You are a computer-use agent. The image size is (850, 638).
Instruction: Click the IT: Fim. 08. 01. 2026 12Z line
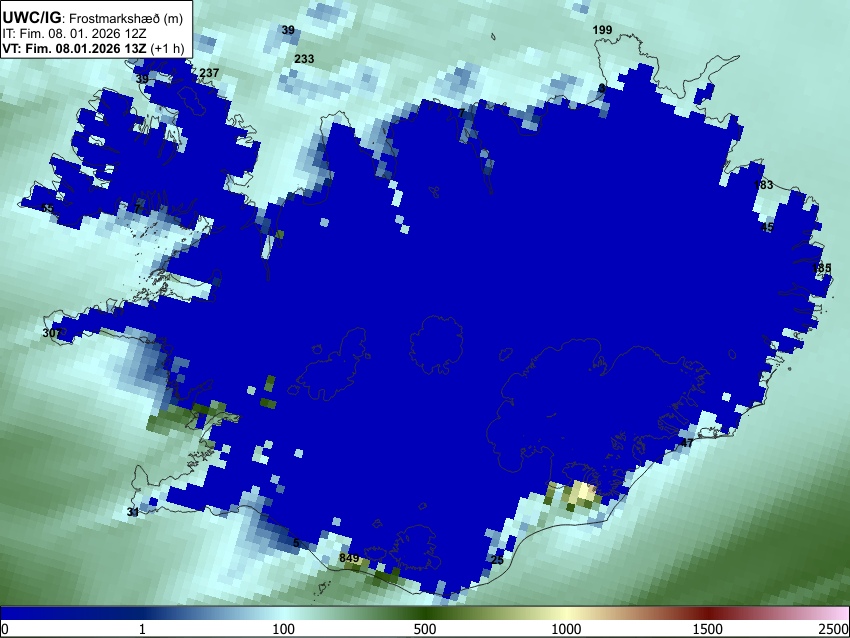(x=74, y=34)
